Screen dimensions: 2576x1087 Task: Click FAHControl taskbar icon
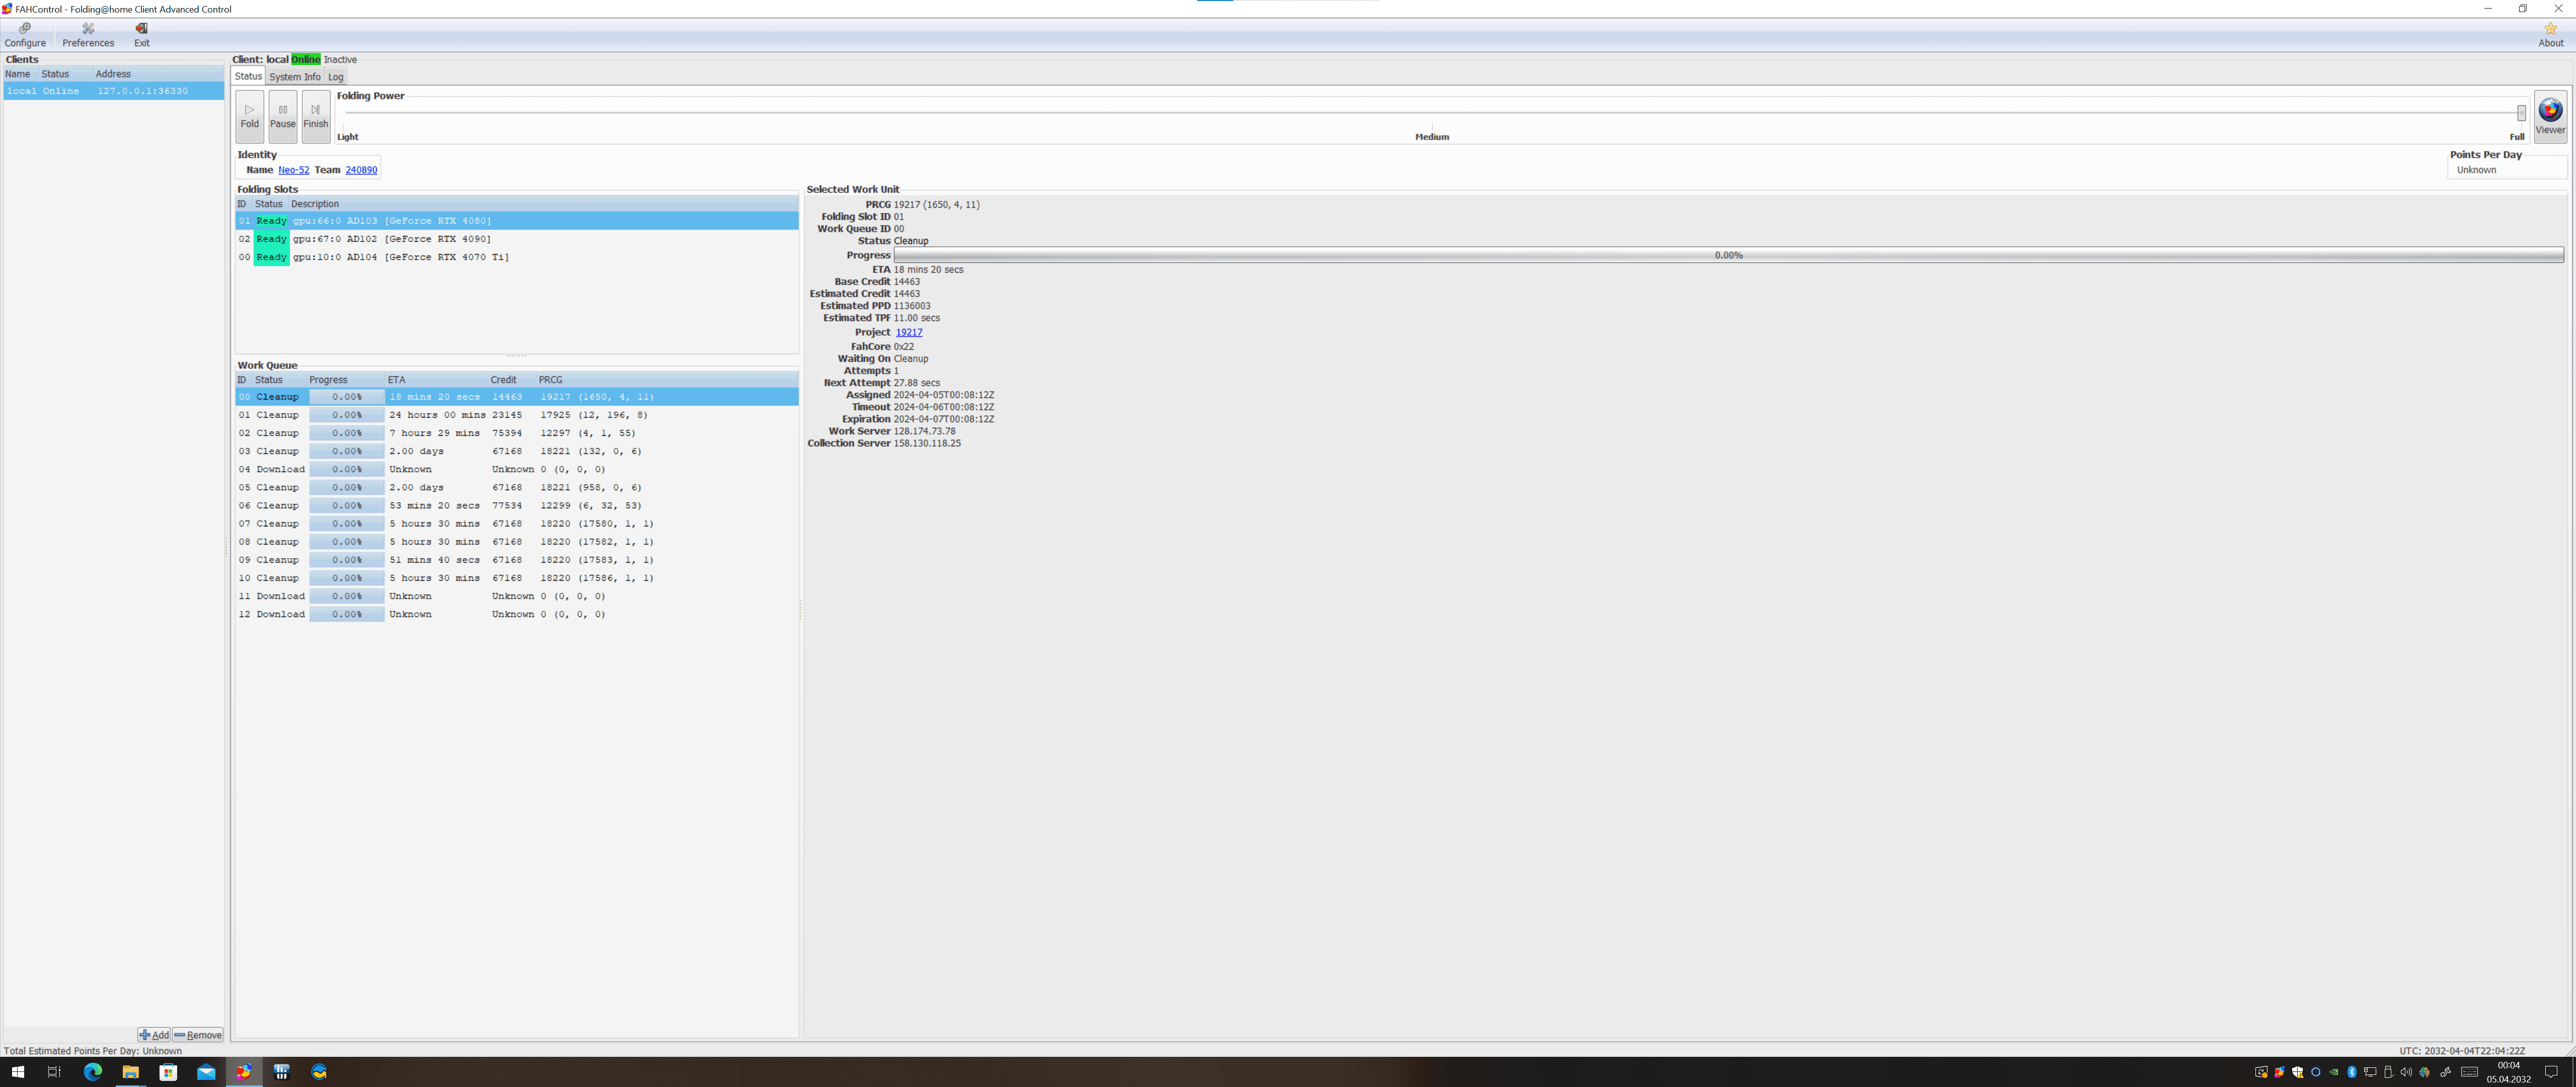click(x=244, y=1072)
